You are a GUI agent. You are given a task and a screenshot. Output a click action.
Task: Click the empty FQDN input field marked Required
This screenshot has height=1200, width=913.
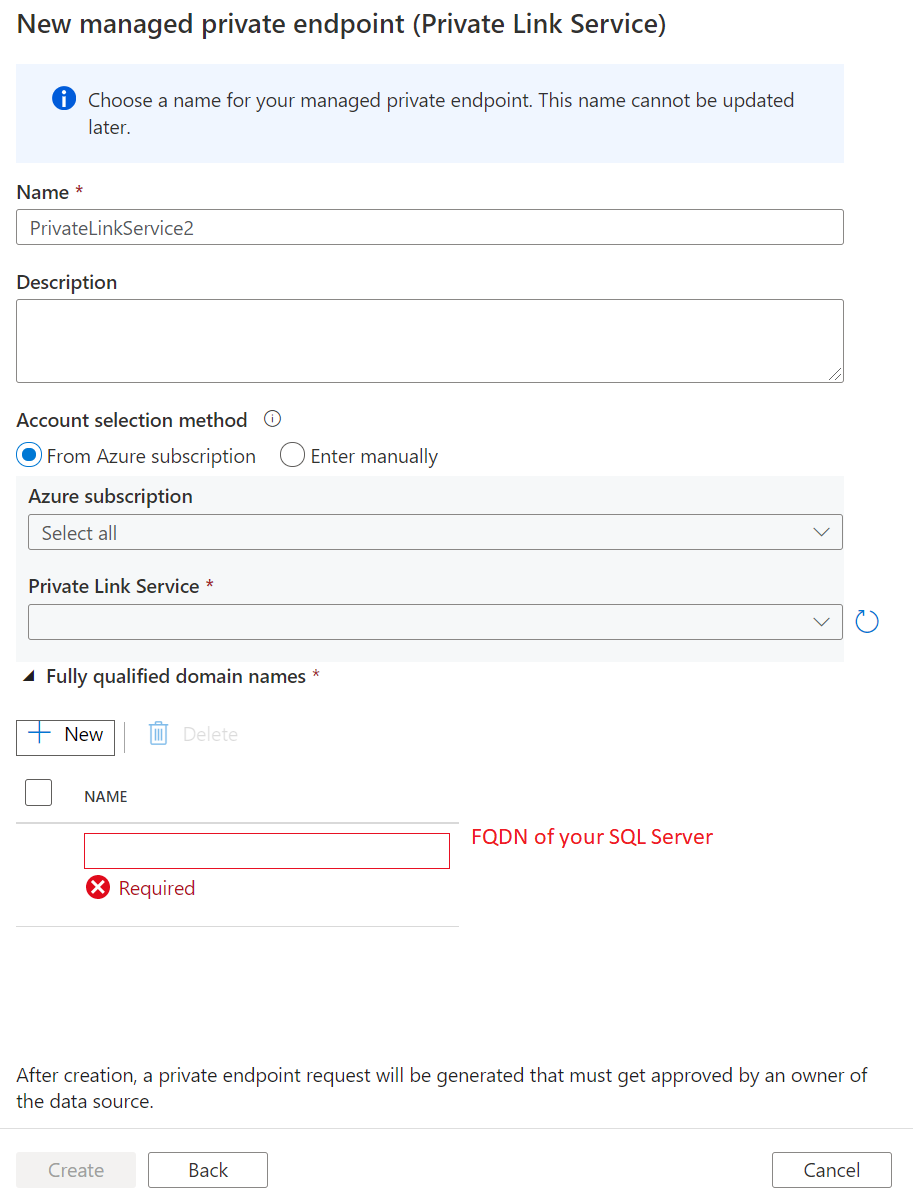click(266, 850)
